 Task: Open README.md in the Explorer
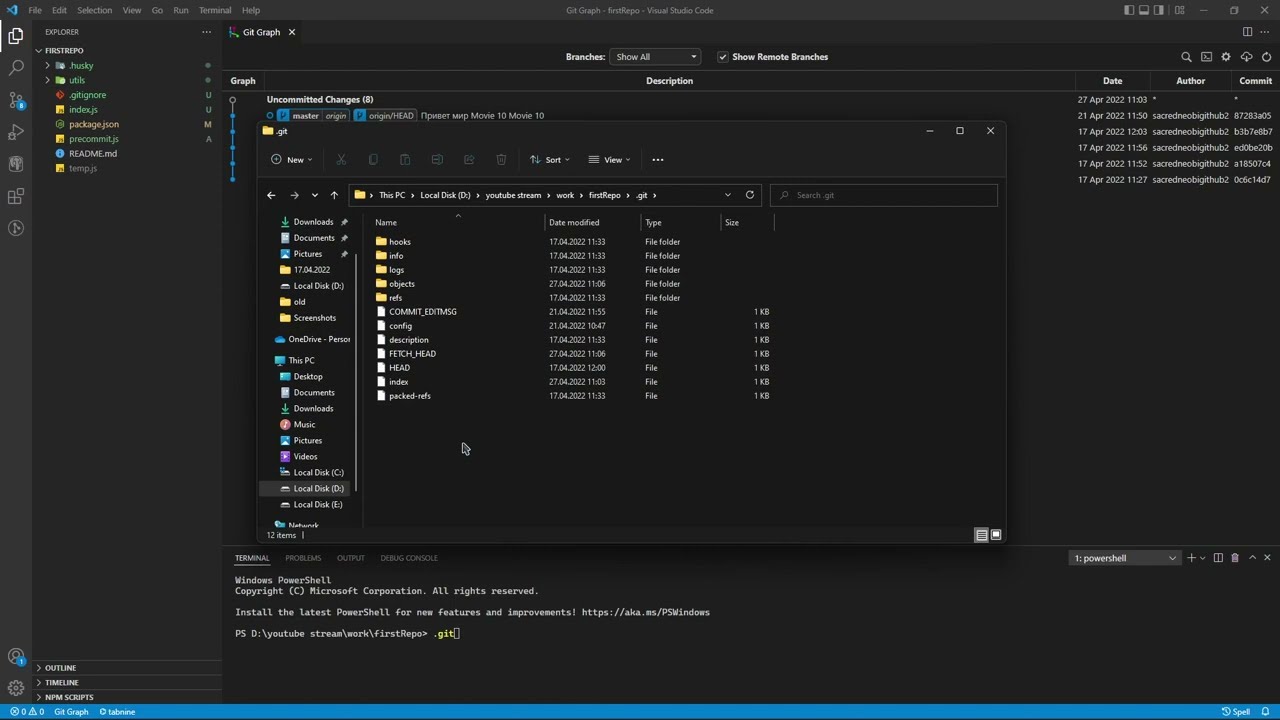click(x=93, y=154)
